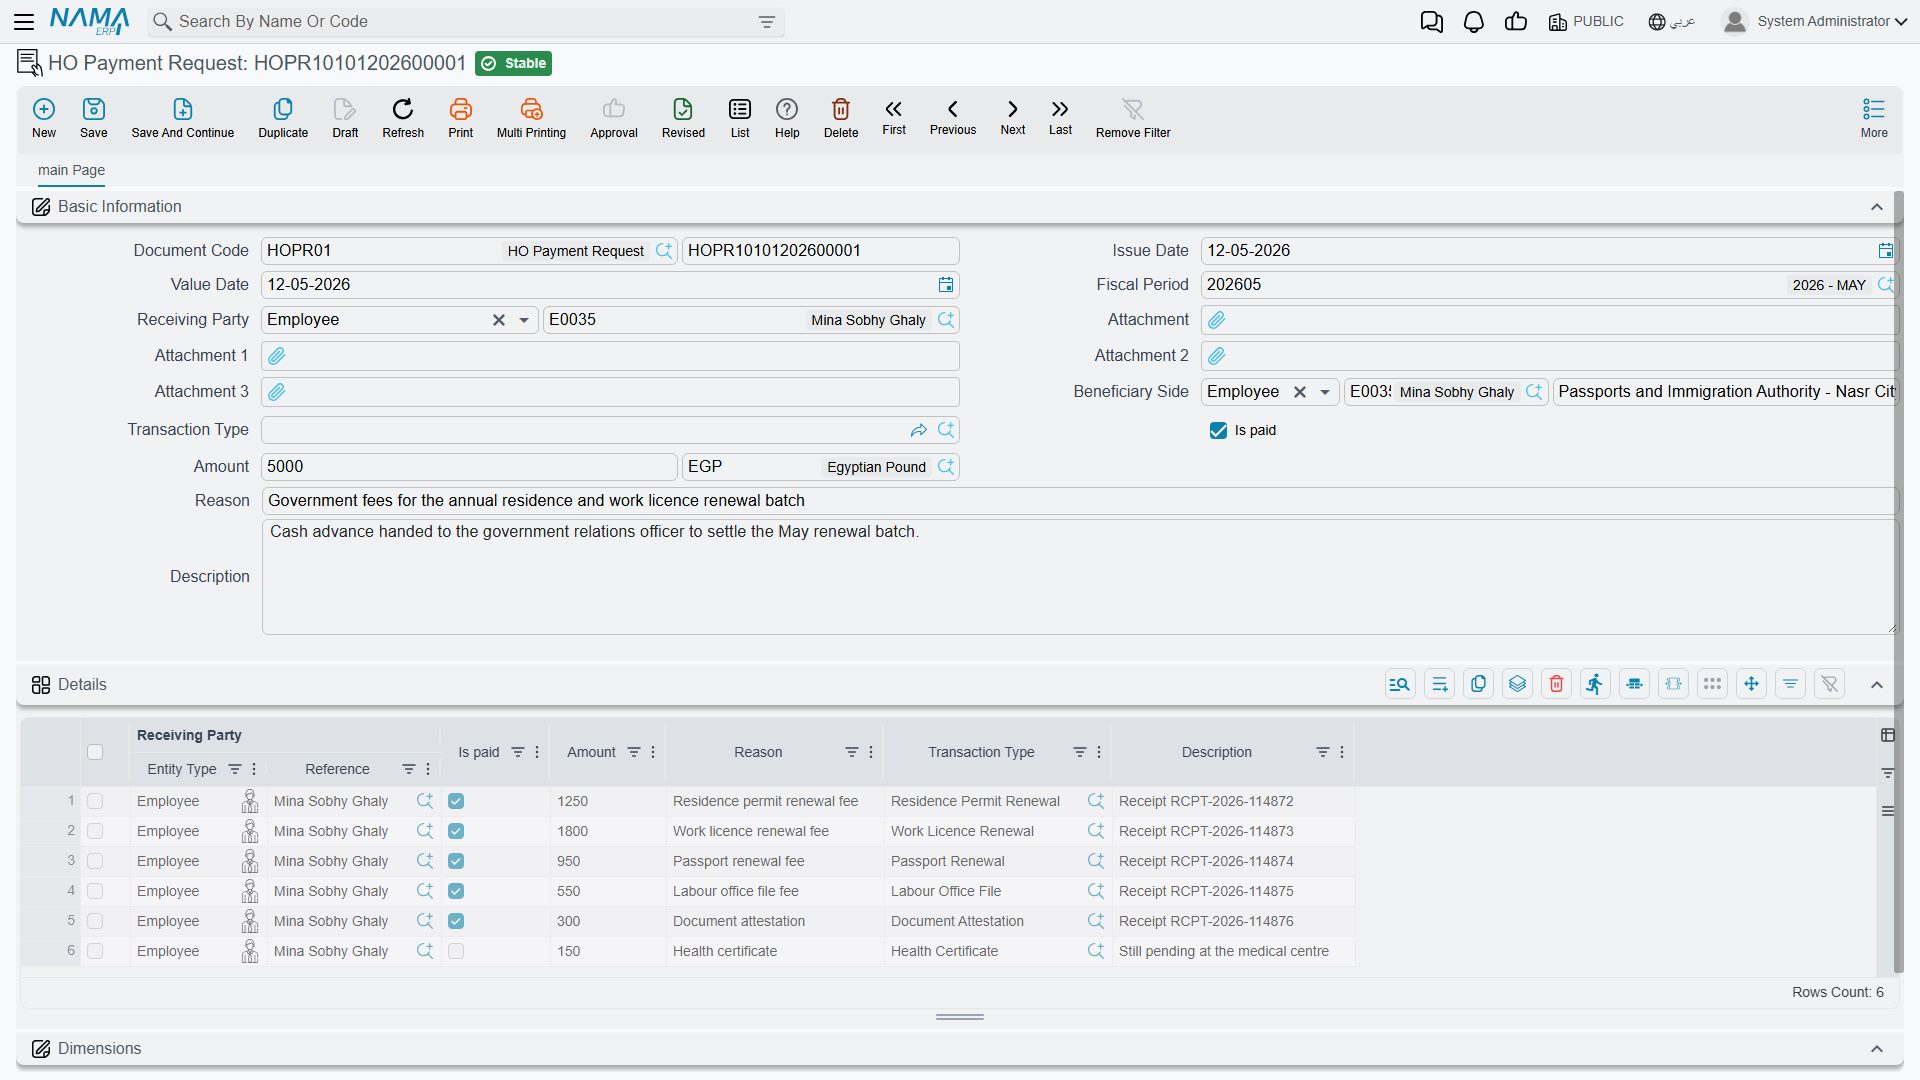Open the Issue Date calendar picker
Screen dimensions: 1920x1080
coord(1885,251)
